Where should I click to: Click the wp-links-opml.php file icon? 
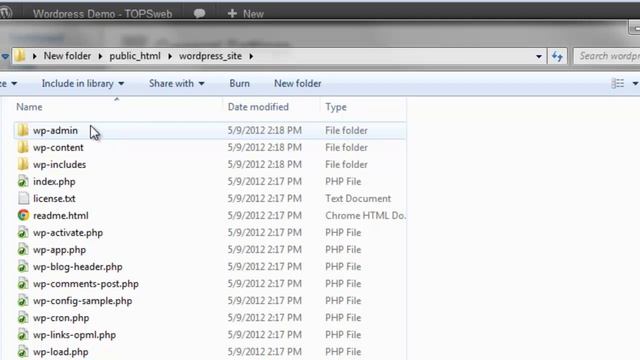[23, 335]
